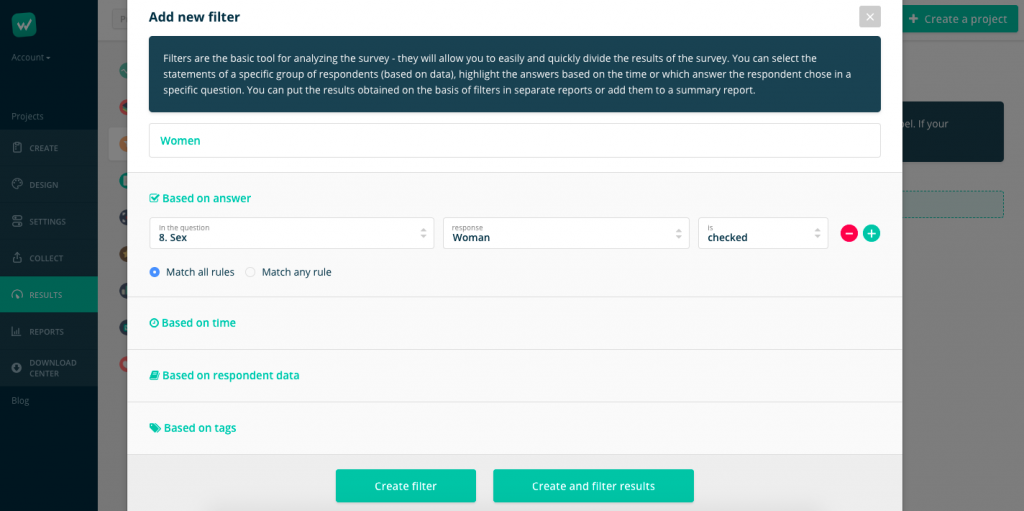Click the Settings sidebar icon
The width and height of the screenshot is (1024, 511).
(x=17, y=221)
